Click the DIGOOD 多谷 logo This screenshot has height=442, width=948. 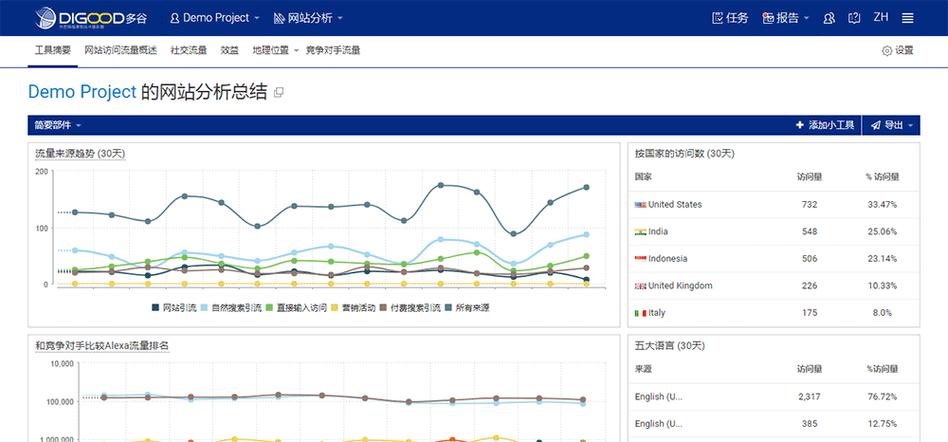(x=91, y=18)
